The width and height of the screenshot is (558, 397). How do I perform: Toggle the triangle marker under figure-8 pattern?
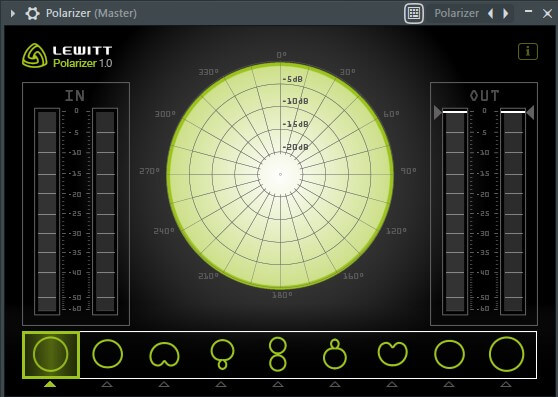(x=278, y=384)
